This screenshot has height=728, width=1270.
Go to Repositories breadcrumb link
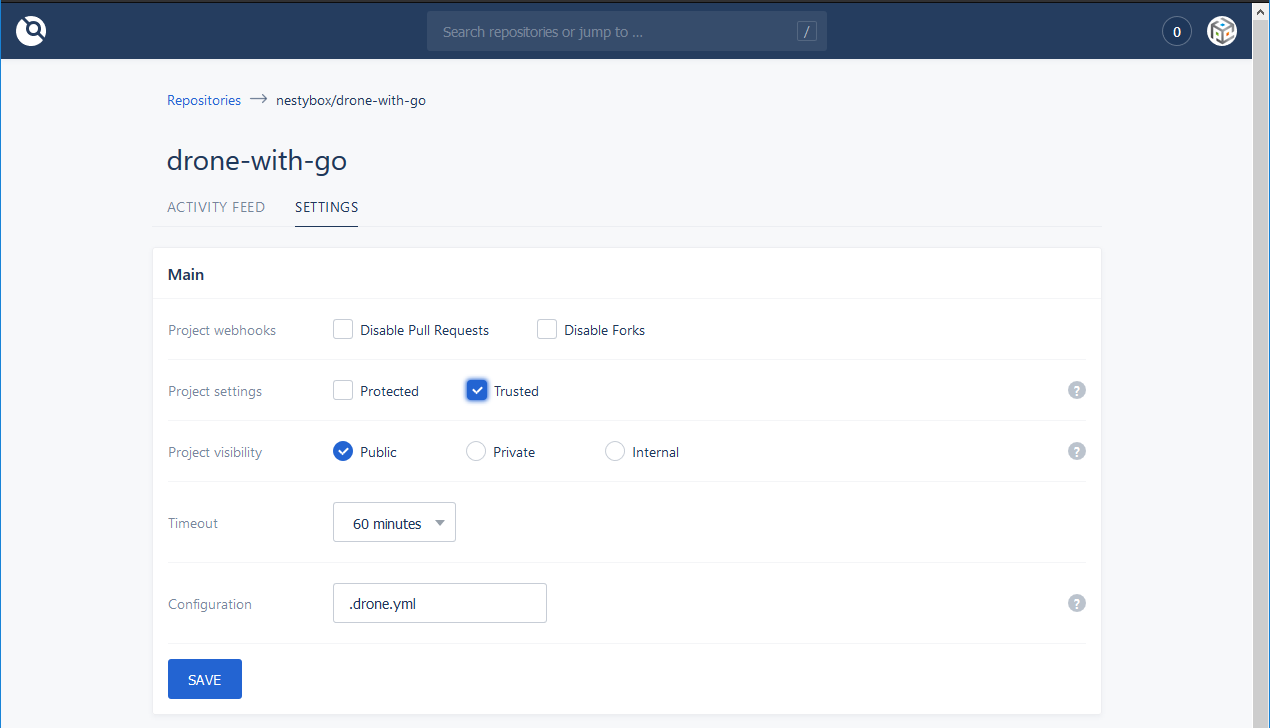coord(204,100)
